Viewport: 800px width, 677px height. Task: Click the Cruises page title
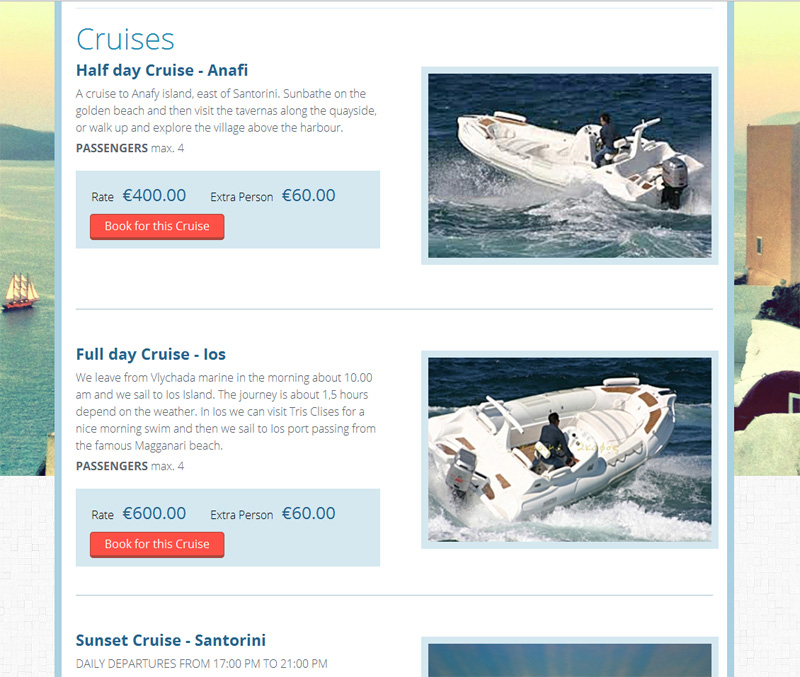click(x=126, y=39)
